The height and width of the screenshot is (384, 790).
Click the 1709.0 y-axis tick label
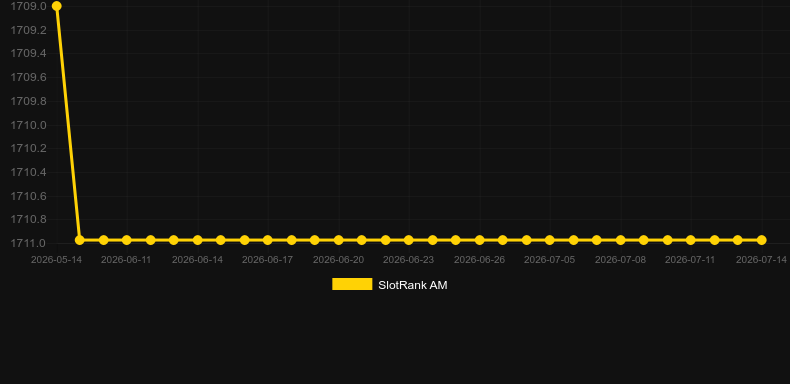tap(28, 6)
